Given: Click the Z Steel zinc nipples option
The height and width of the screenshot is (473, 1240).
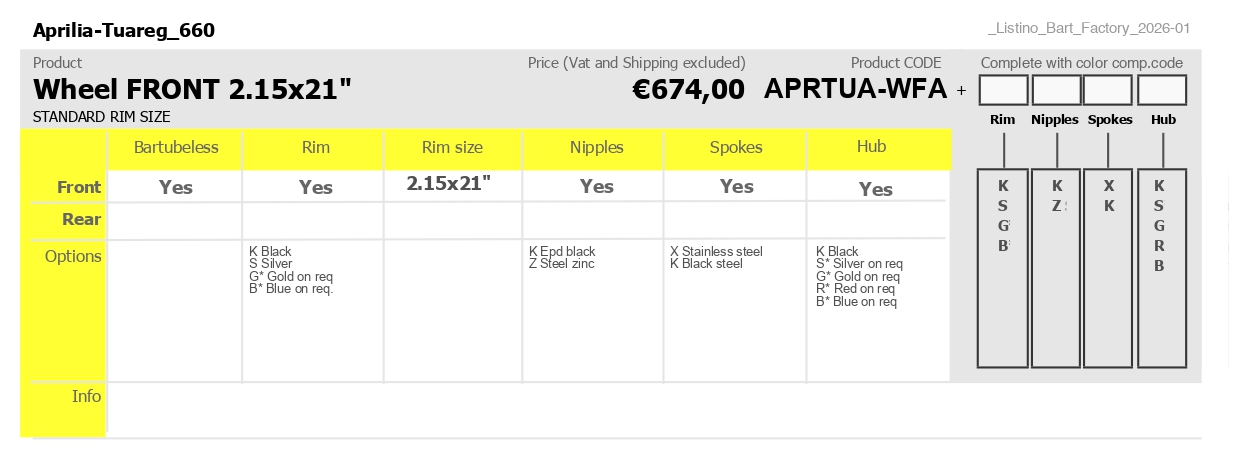Looking at the screenshot, I should 562,264.
